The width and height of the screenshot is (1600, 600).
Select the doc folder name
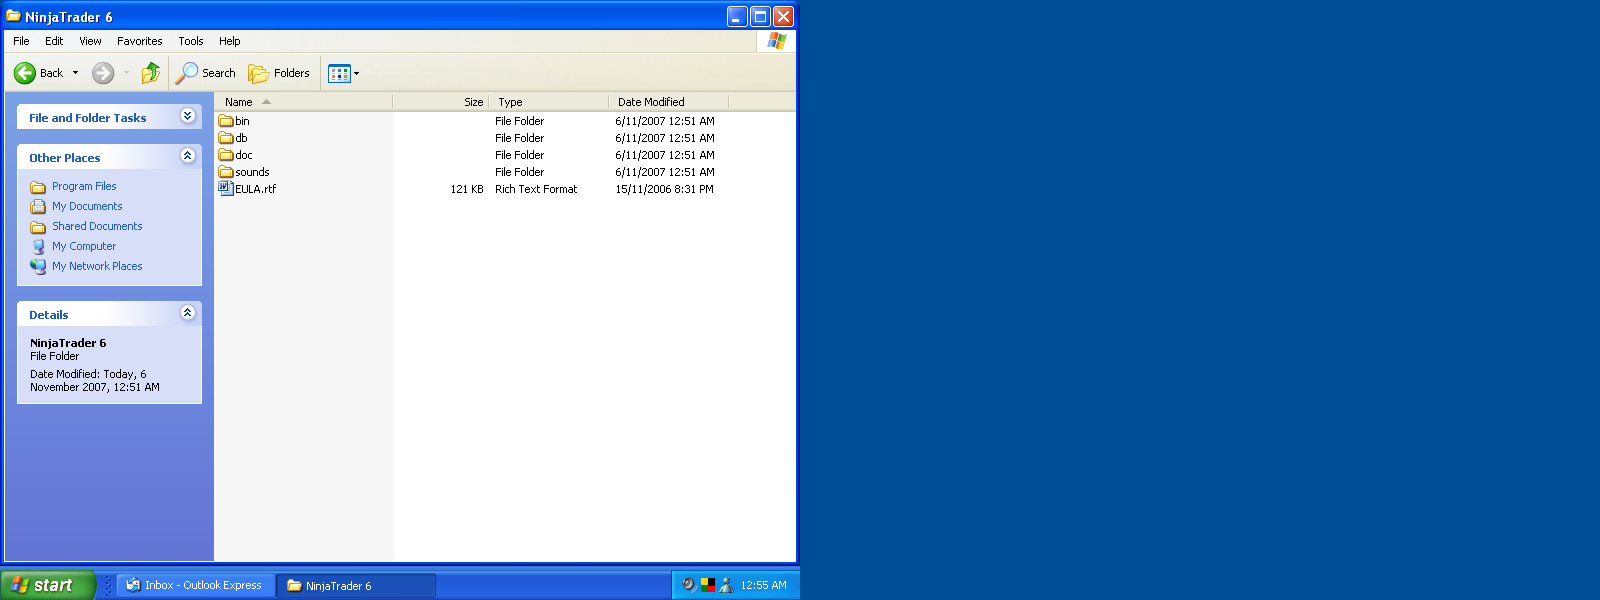coord(244,155)
